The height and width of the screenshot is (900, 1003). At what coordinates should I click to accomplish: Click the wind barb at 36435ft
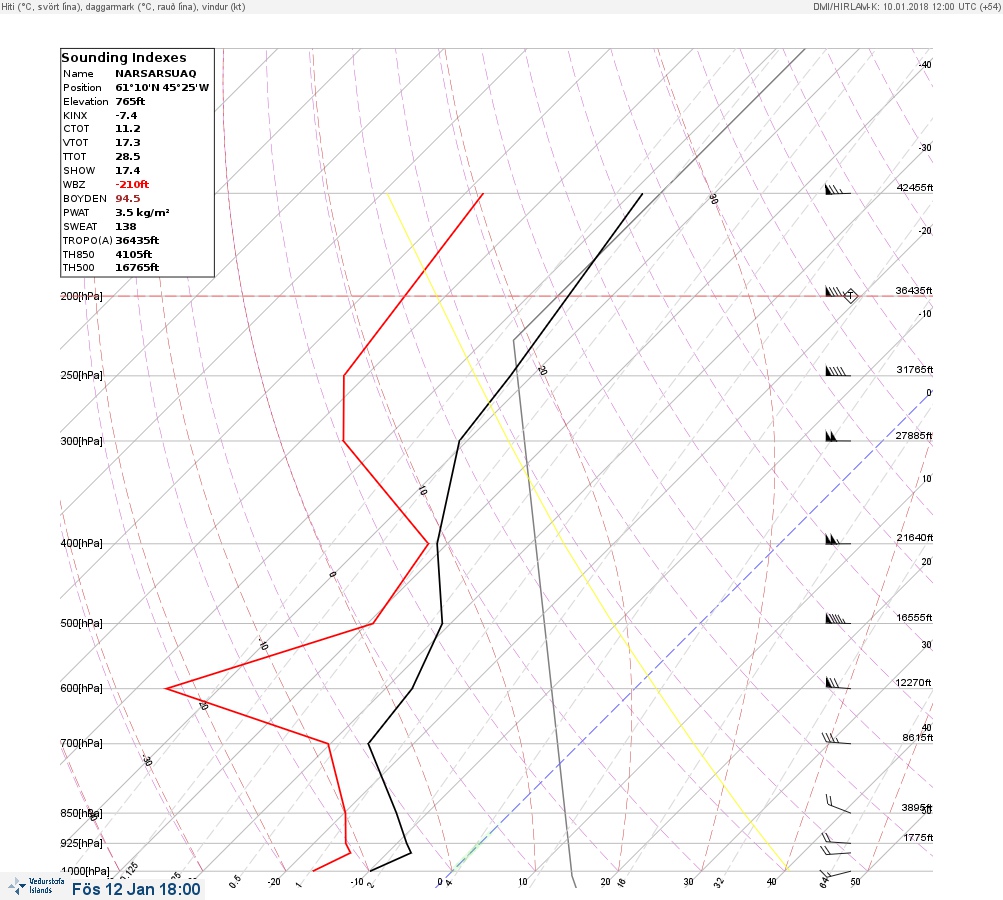[835, 292]
